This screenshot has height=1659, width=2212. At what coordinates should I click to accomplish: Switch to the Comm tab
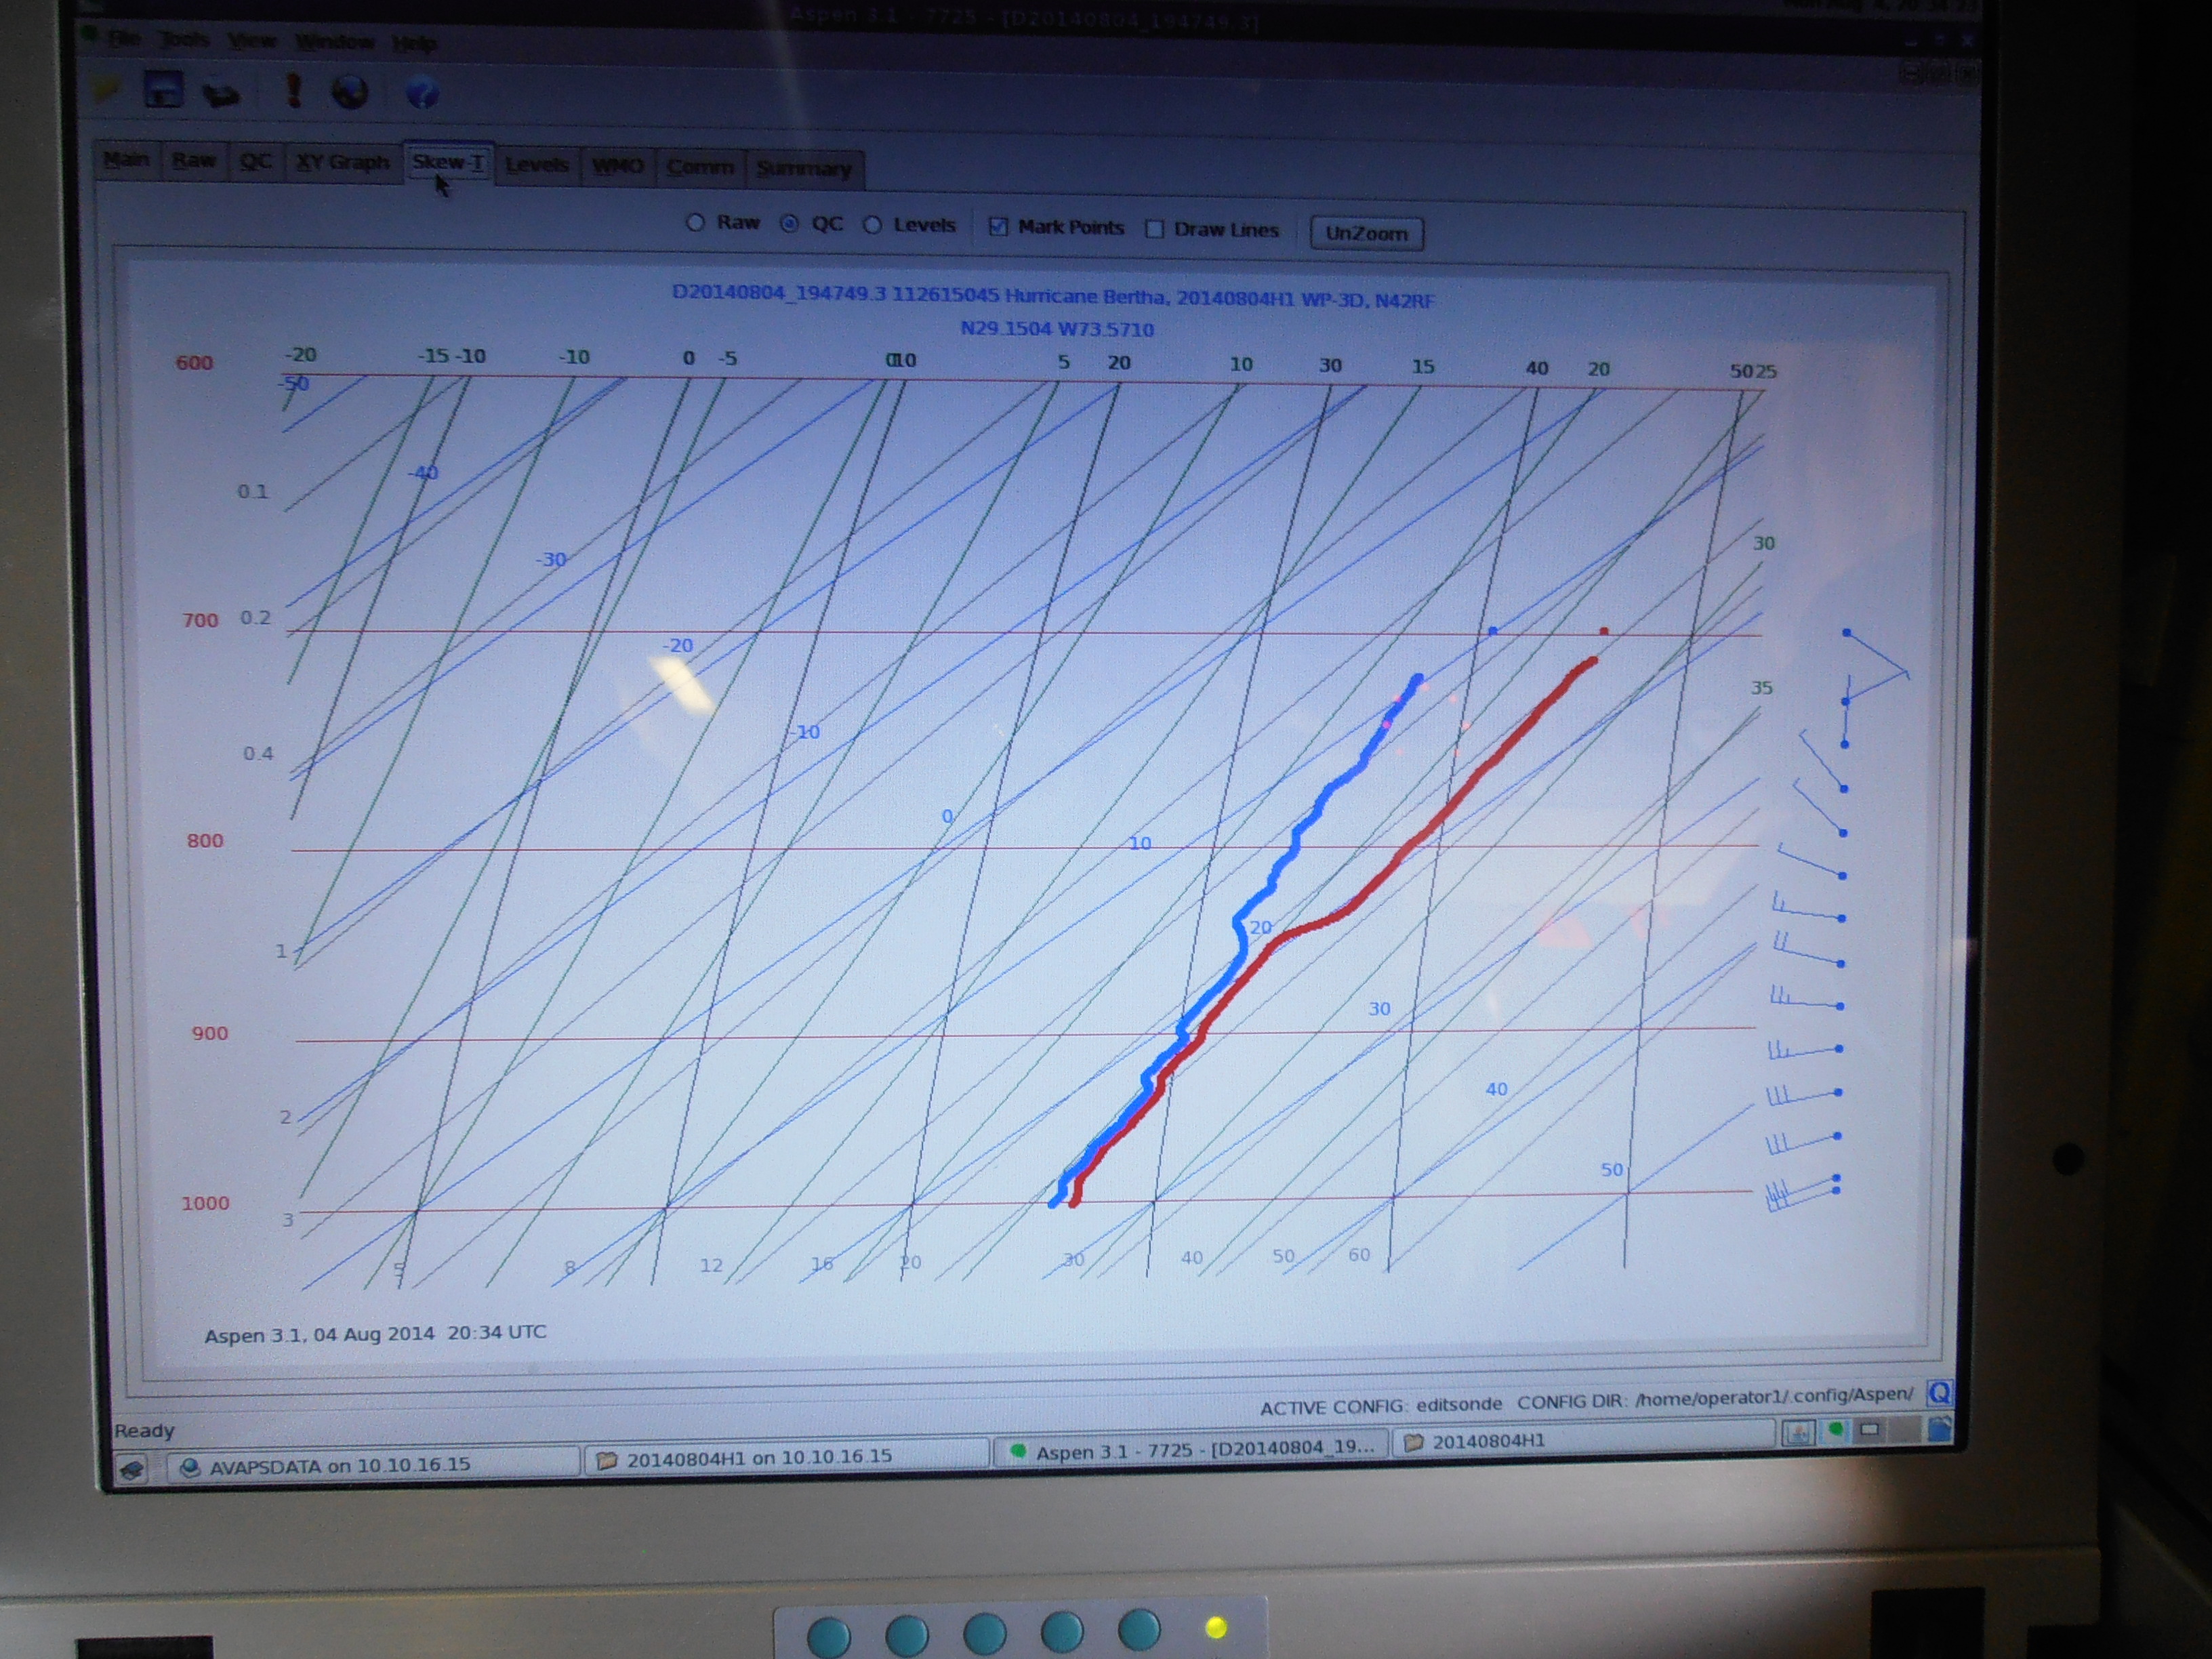click(700, 167)
